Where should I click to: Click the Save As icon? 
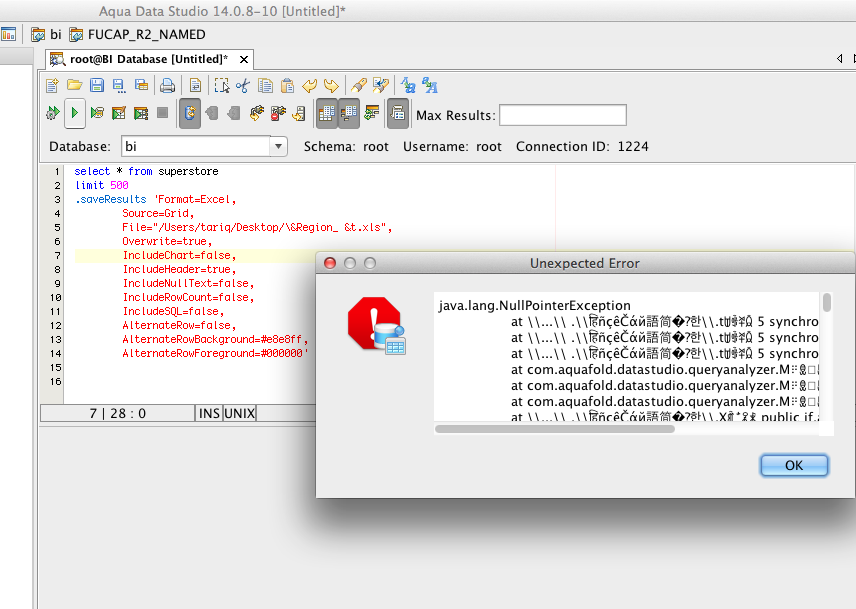tap(118, 85)
